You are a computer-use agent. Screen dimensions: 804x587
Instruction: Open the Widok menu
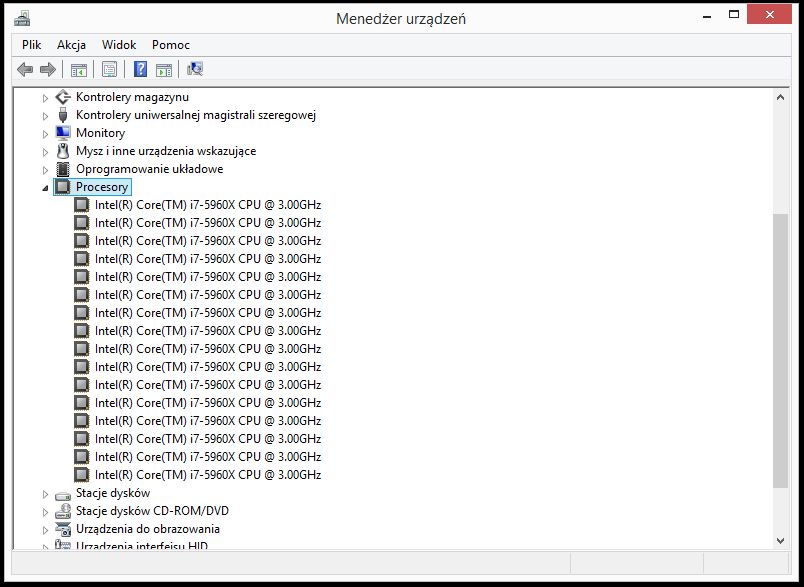119,45
